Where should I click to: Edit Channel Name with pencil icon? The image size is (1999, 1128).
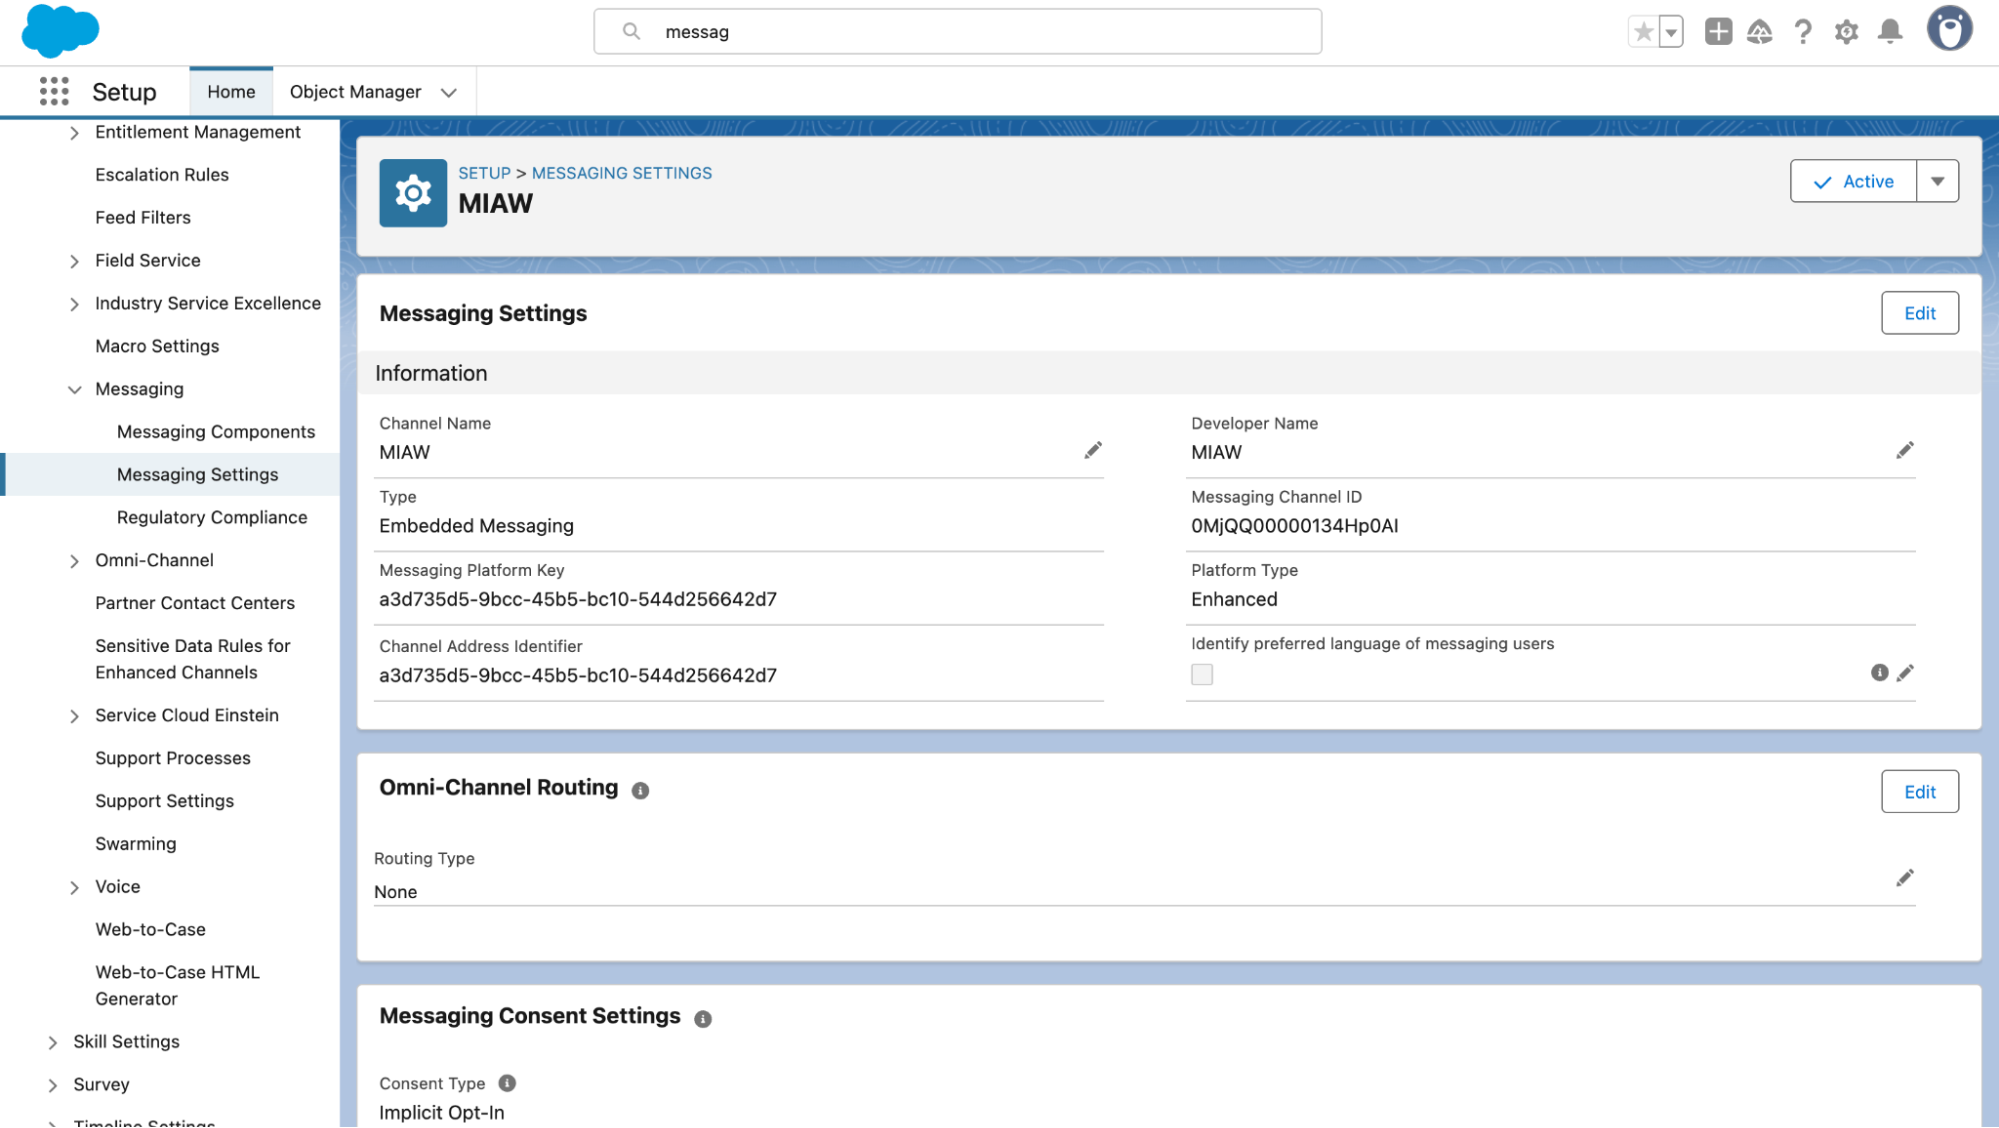pos(1093,451)
